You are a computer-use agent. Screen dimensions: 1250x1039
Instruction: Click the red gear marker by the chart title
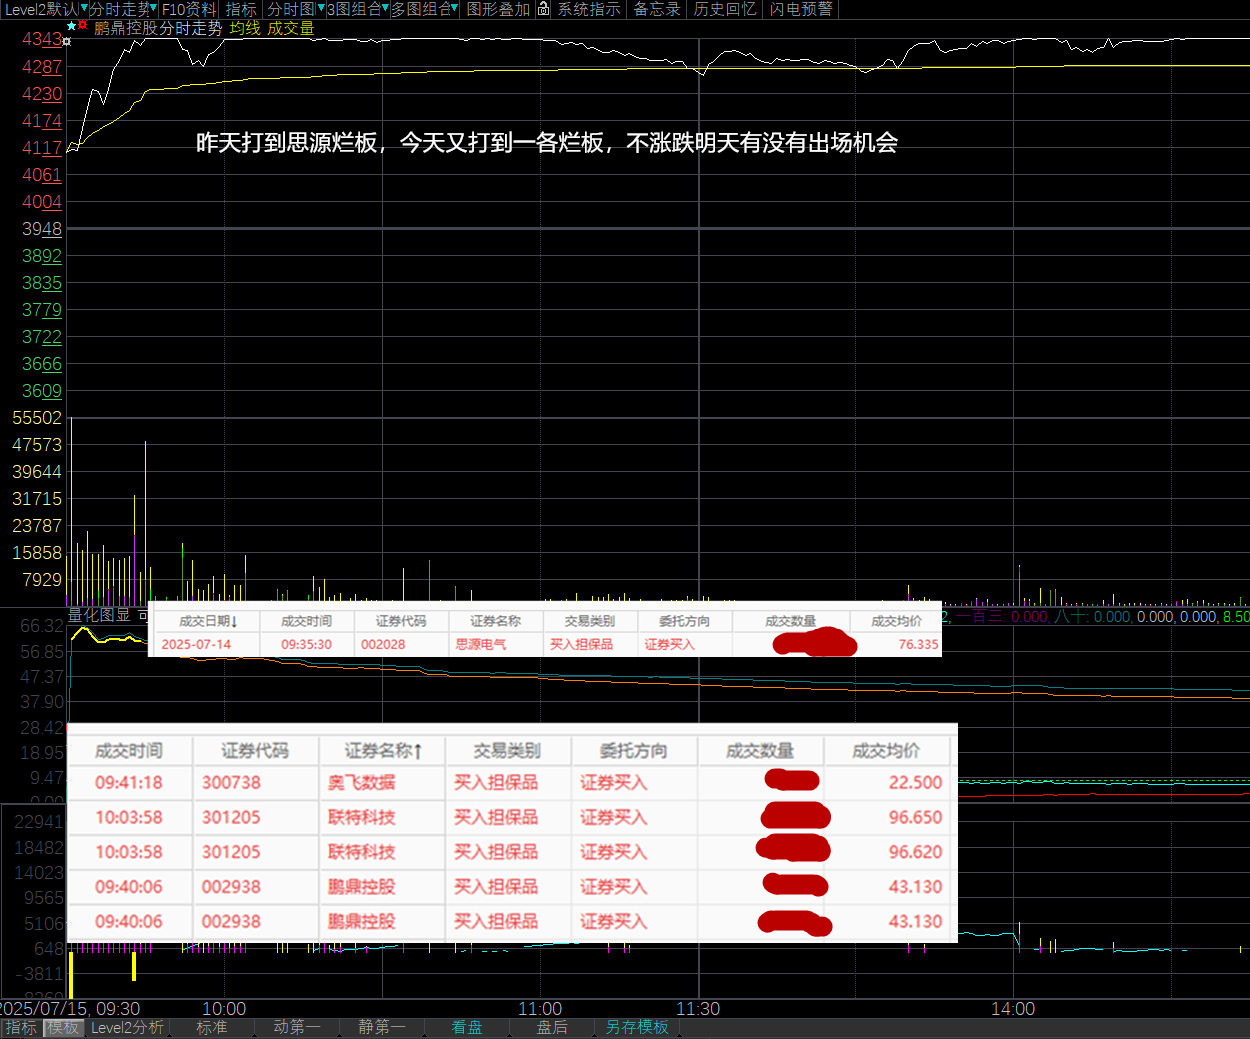coord(83,25)
